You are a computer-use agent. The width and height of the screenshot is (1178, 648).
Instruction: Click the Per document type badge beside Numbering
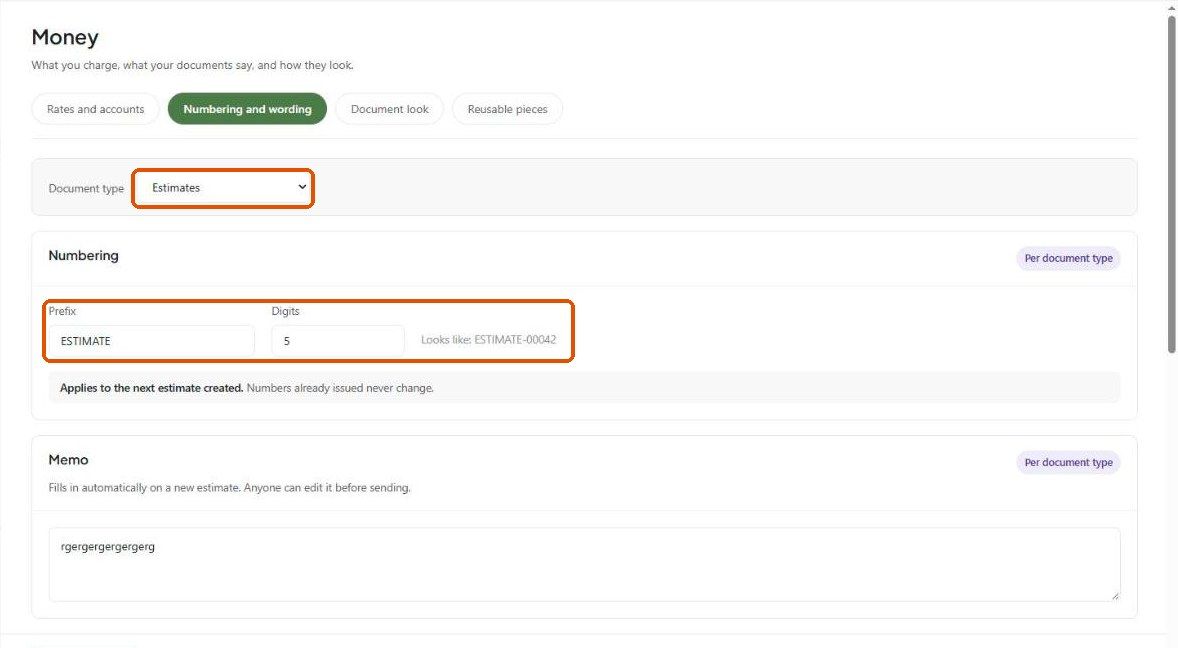point(1068,258)
